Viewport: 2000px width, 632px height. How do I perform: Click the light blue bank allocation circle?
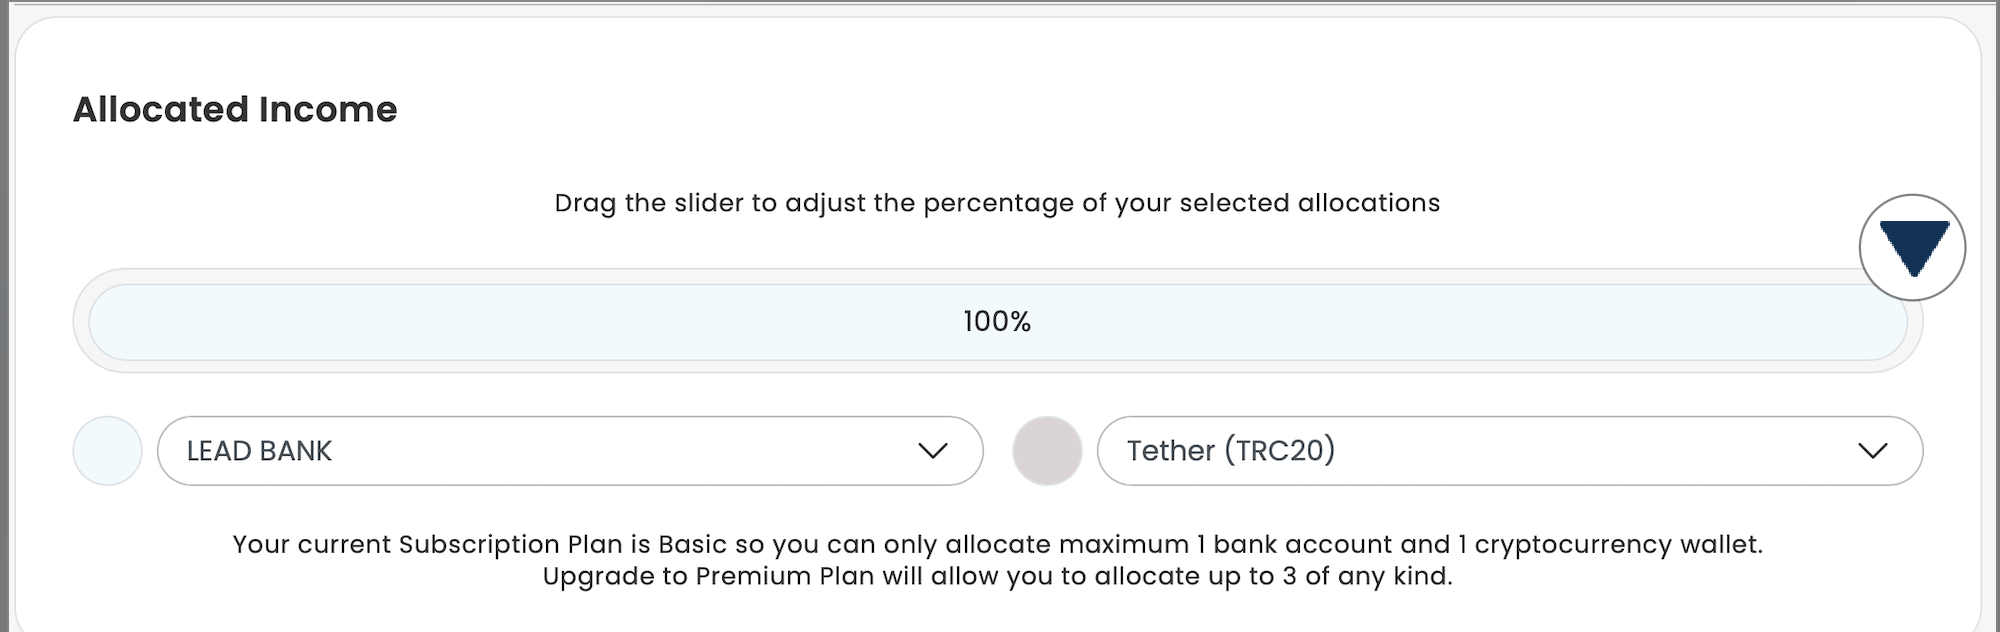coord(107,451)
